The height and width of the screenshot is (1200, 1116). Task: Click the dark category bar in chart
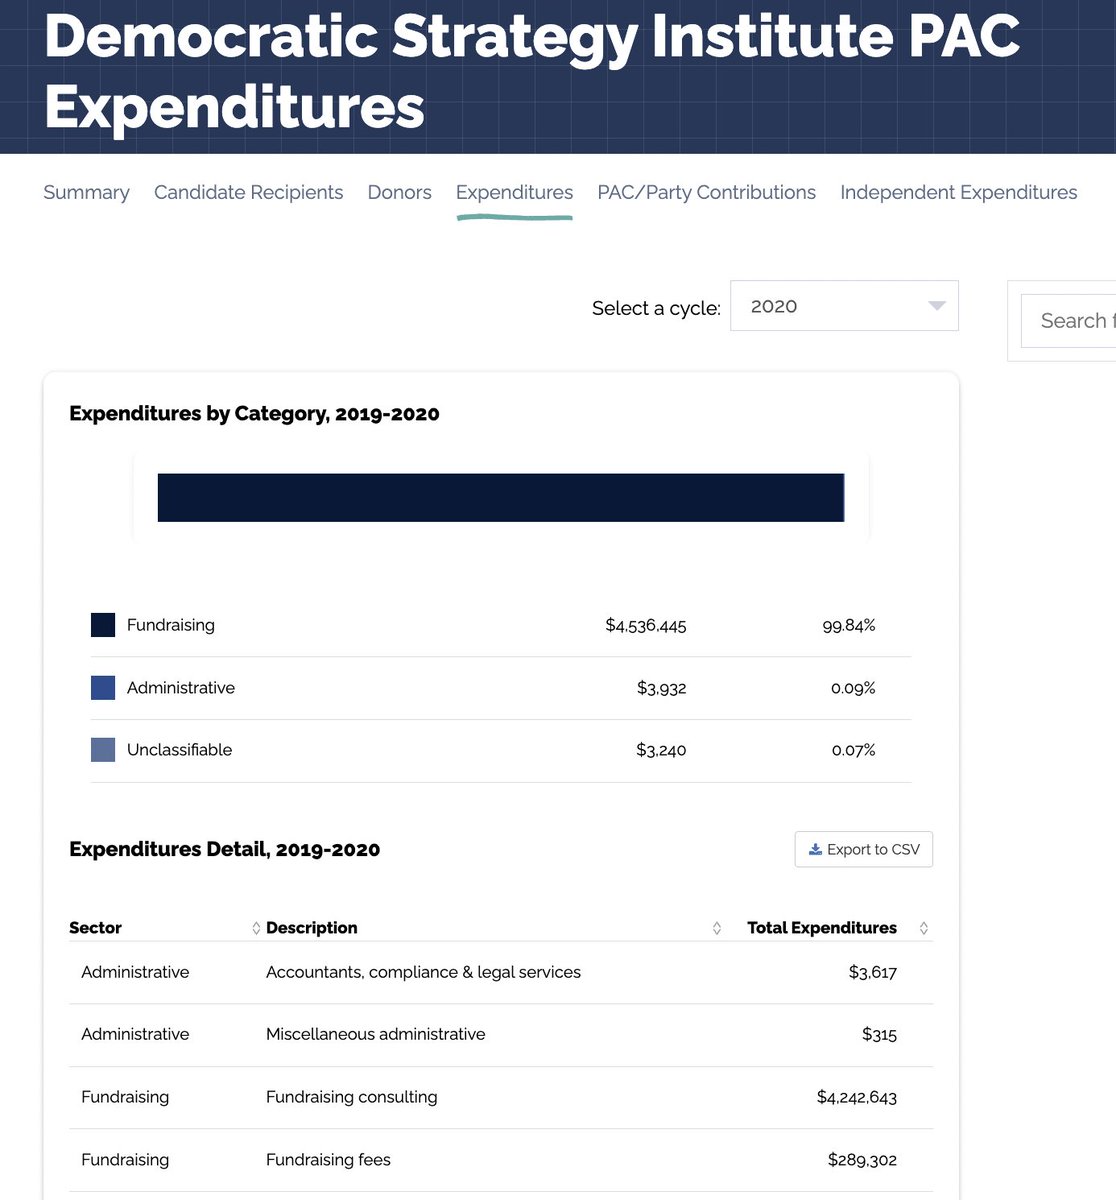500,498
